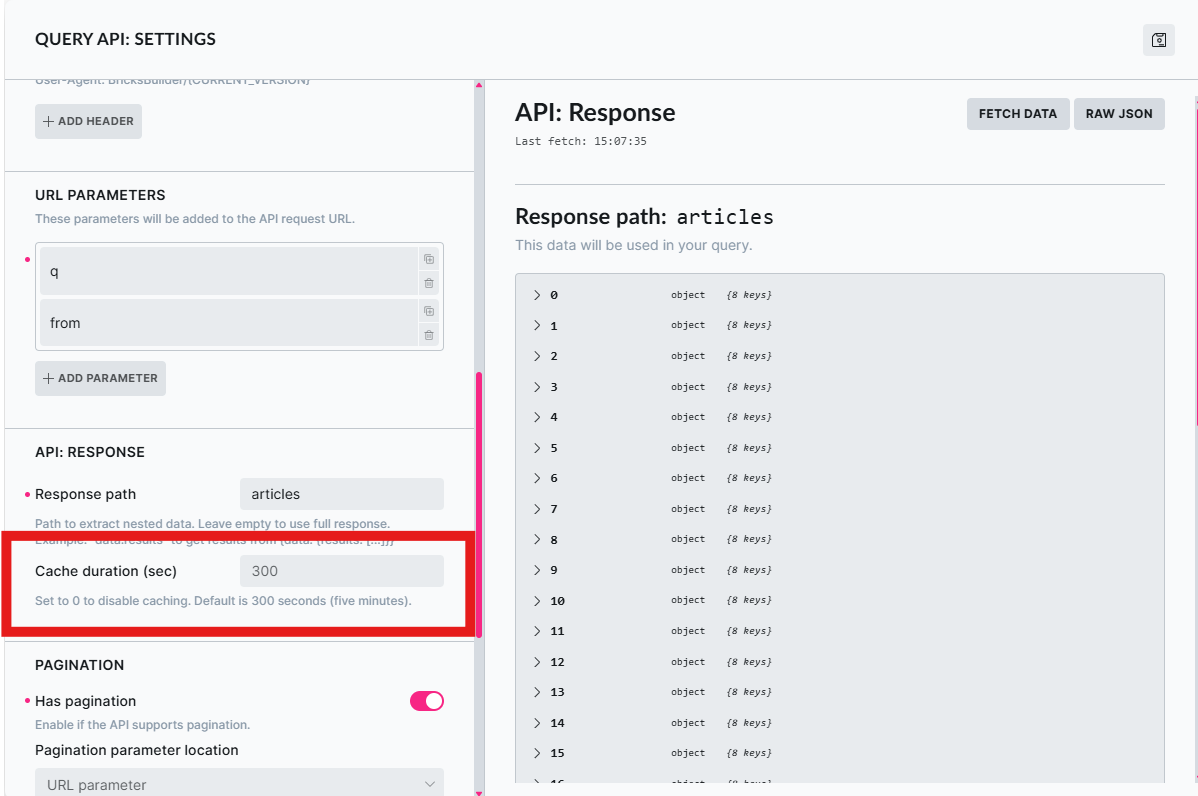Delete the "q" URL parameter

tap(429, 283)
